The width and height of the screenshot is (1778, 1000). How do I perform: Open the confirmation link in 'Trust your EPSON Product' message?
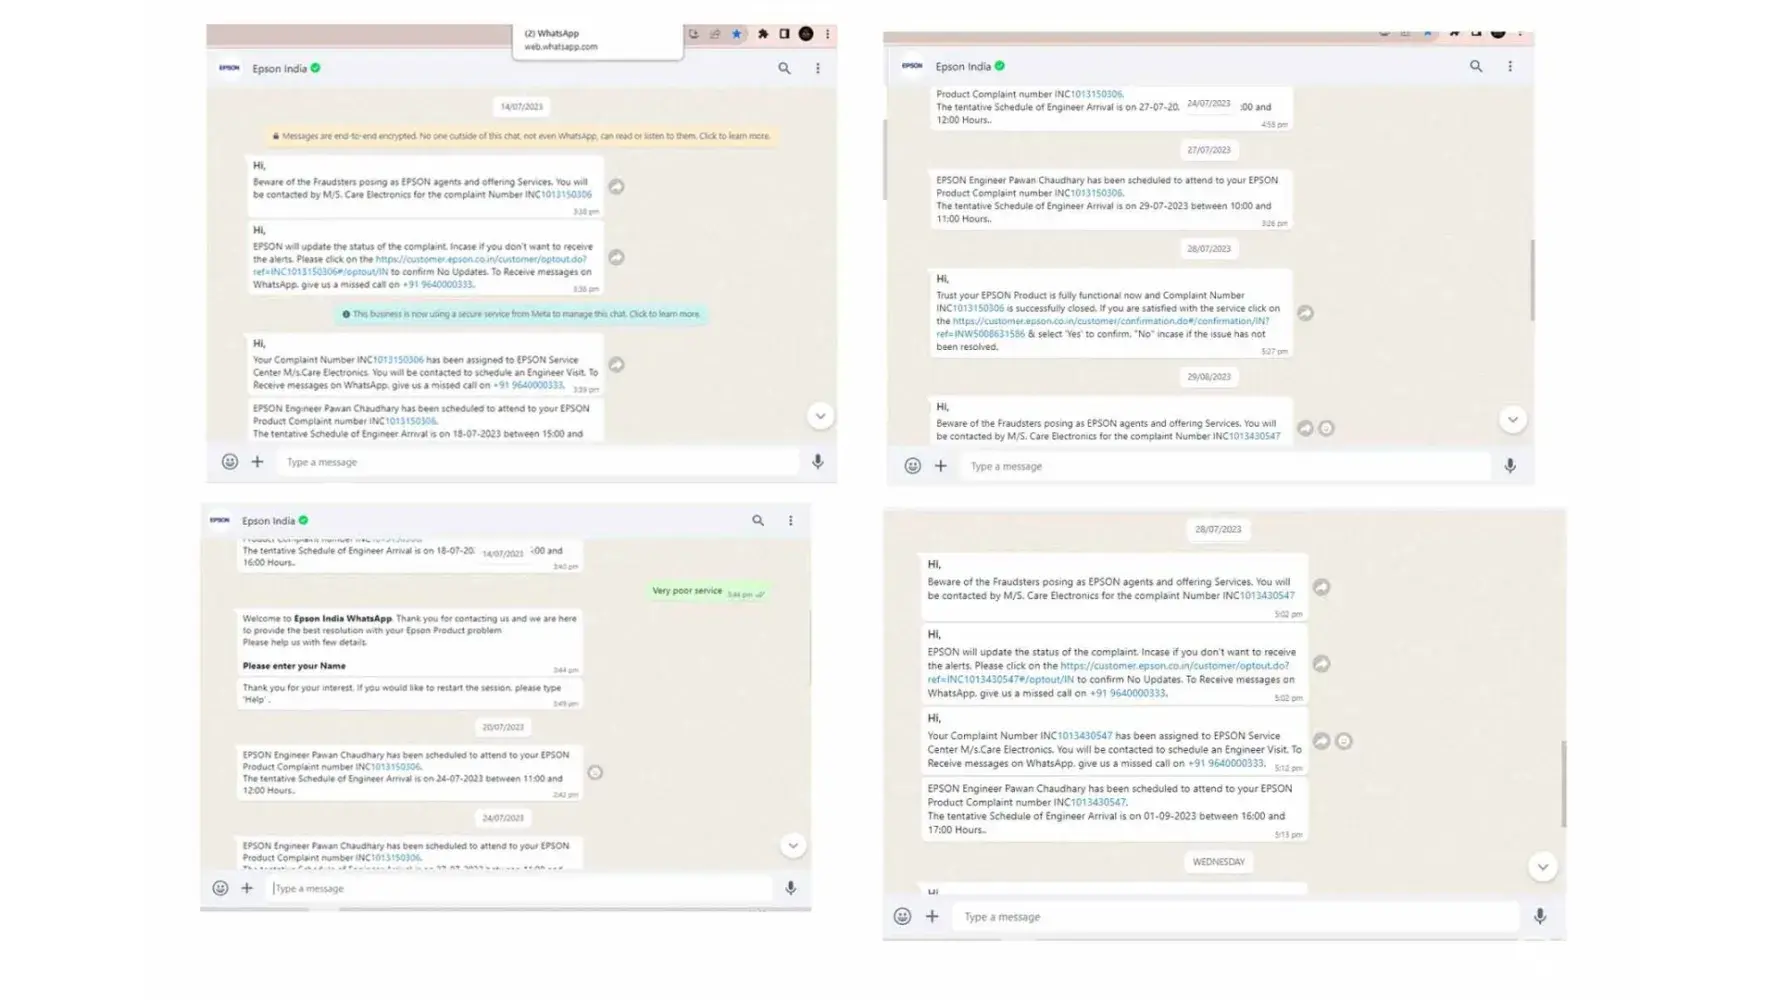click(x=1103, y=327)
